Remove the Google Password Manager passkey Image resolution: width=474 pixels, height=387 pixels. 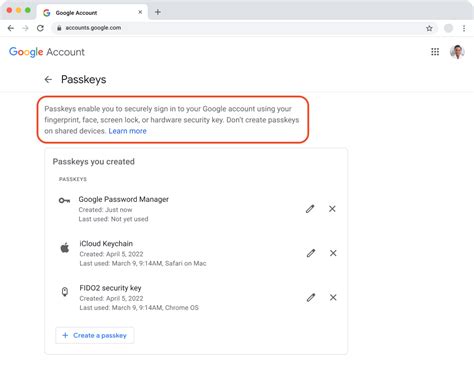(332, 209)
